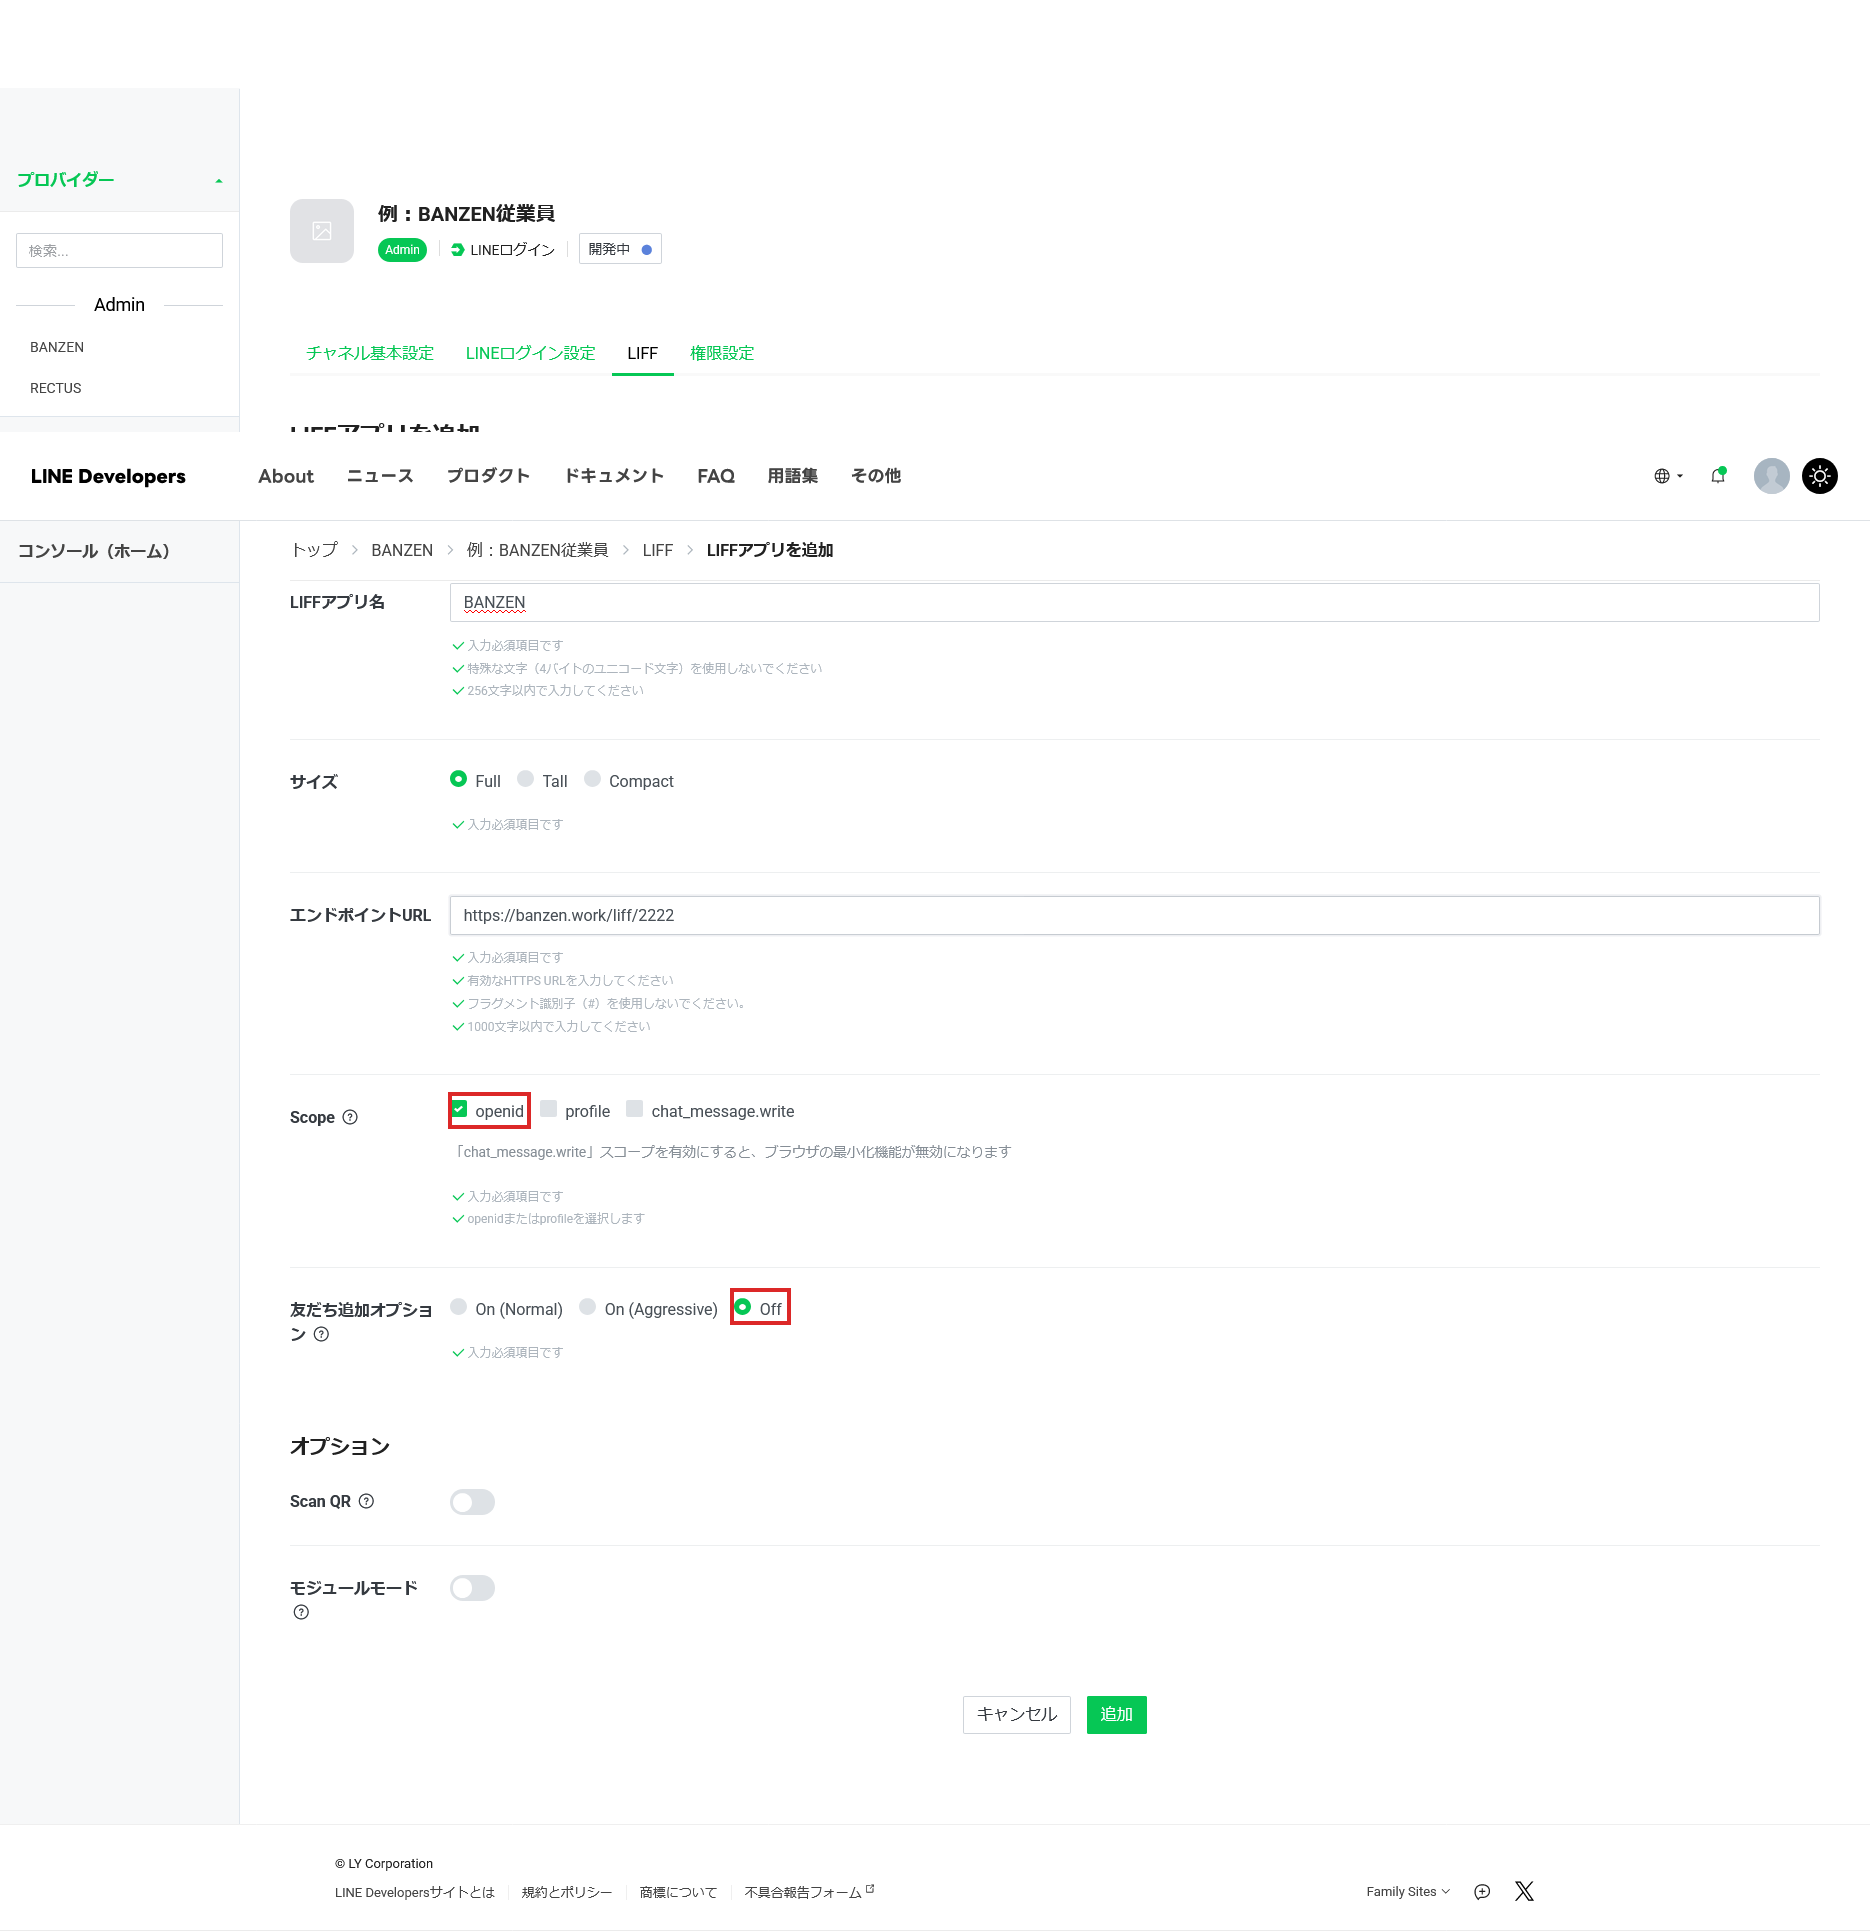Open the notifications bell
This screenshot has width=1870, height=1931.
1719,476
